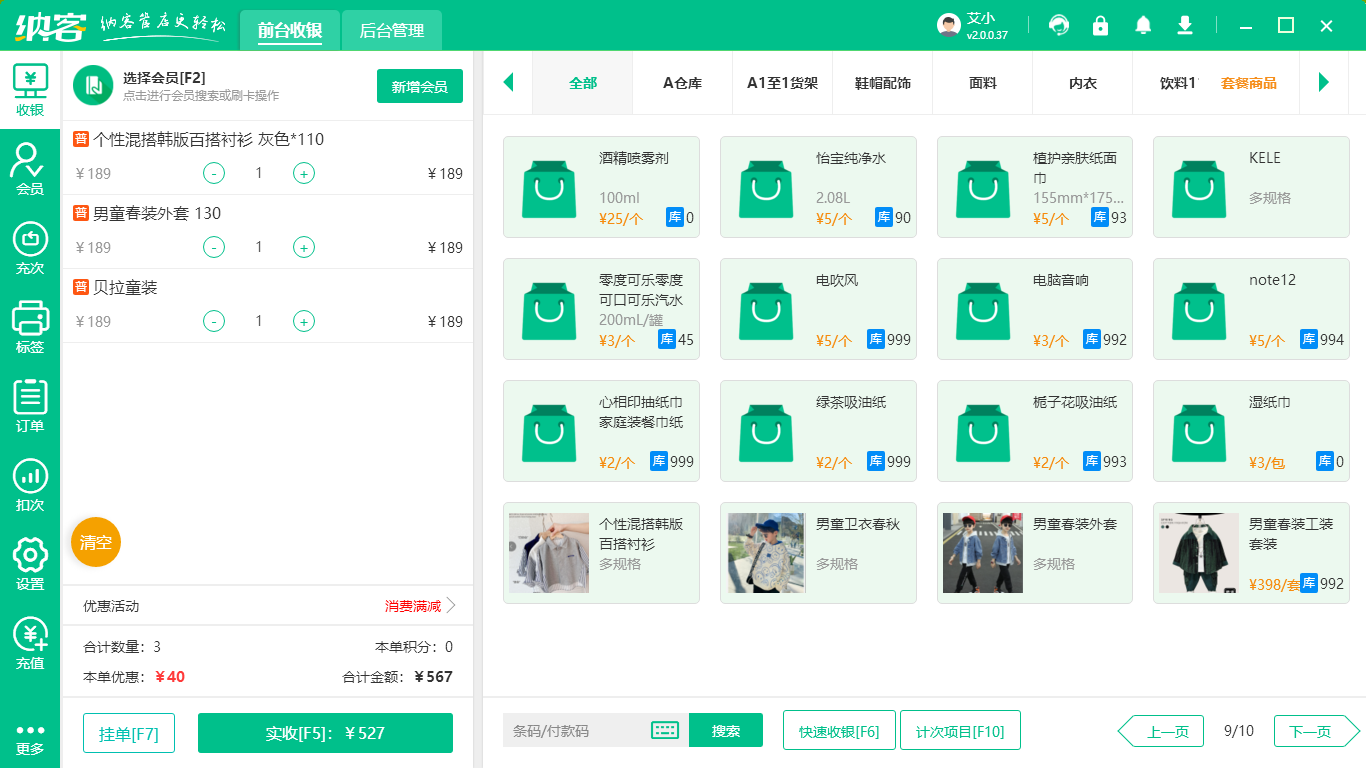Select the 男童春装工装套装 product thumbnail

[1200, 553]
